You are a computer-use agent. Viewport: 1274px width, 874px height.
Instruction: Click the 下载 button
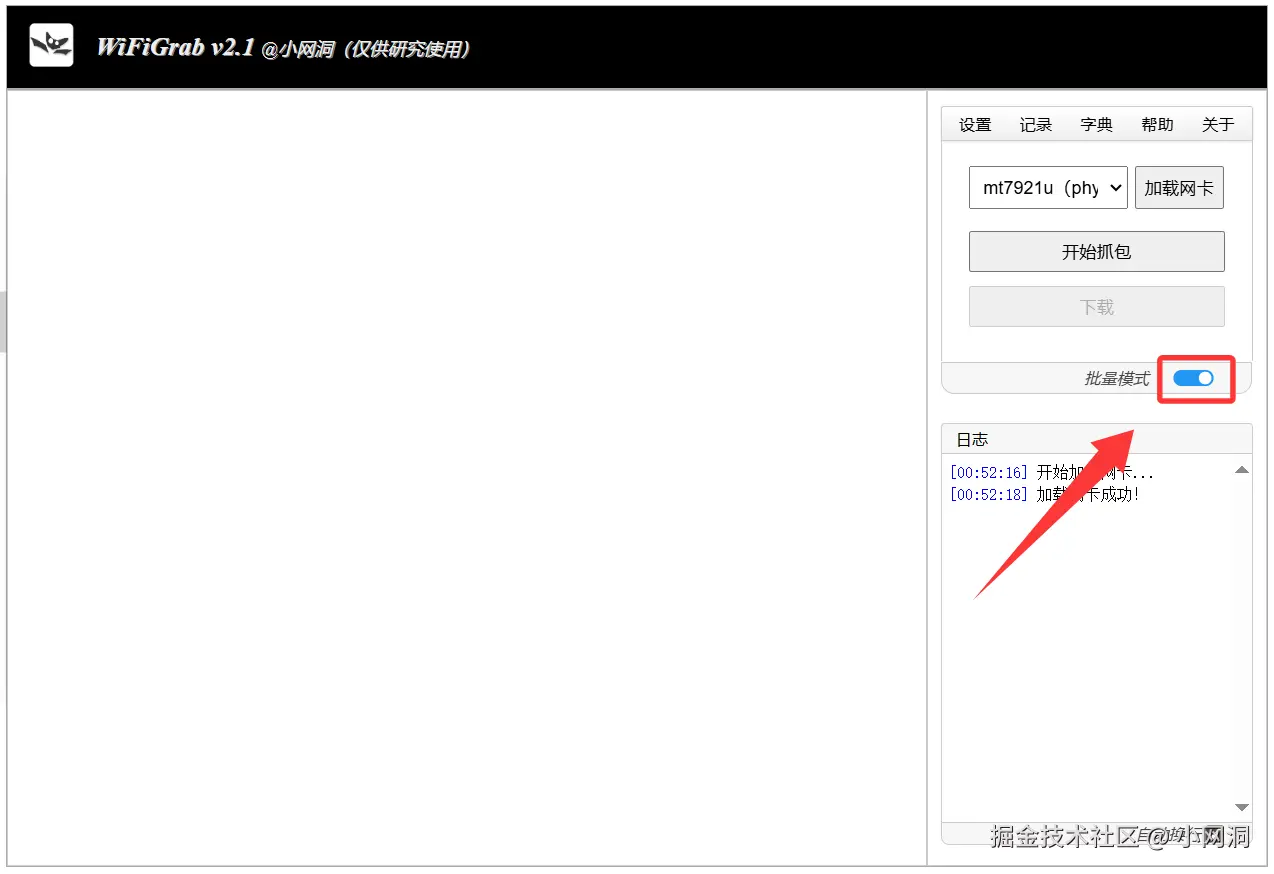(x=1097, y=307)
